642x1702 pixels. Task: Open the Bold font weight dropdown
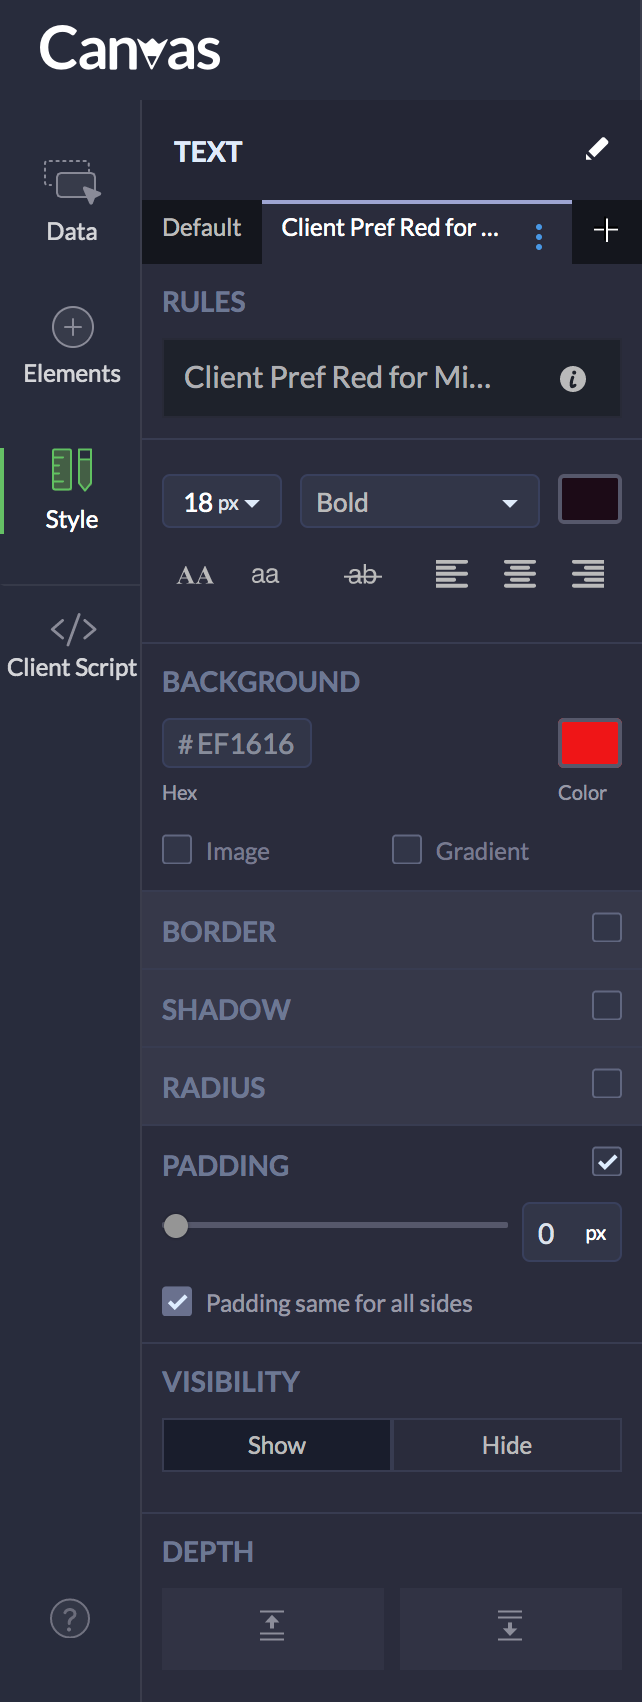click(x=420, y=502)
